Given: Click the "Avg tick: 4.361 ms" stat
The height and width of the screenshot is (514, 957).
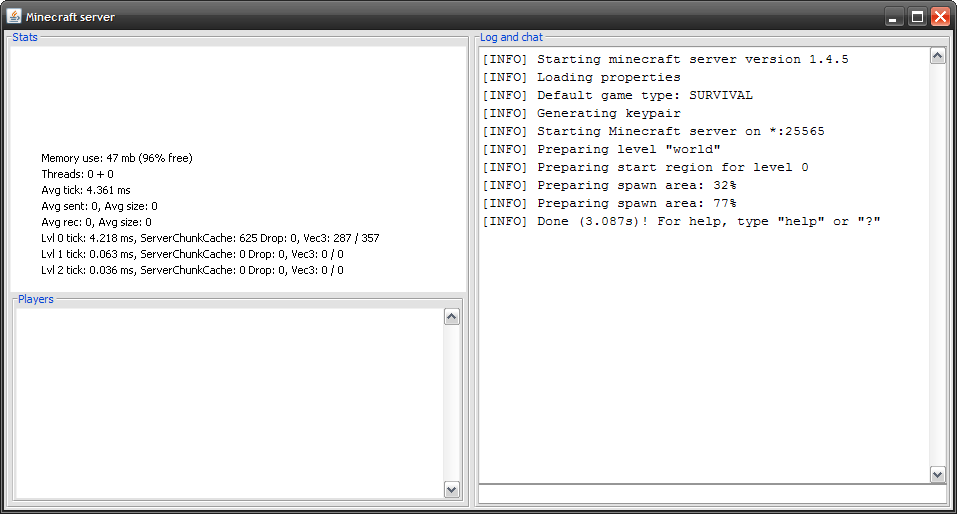Looking at the screenshot, I should [x=86, y=190].
